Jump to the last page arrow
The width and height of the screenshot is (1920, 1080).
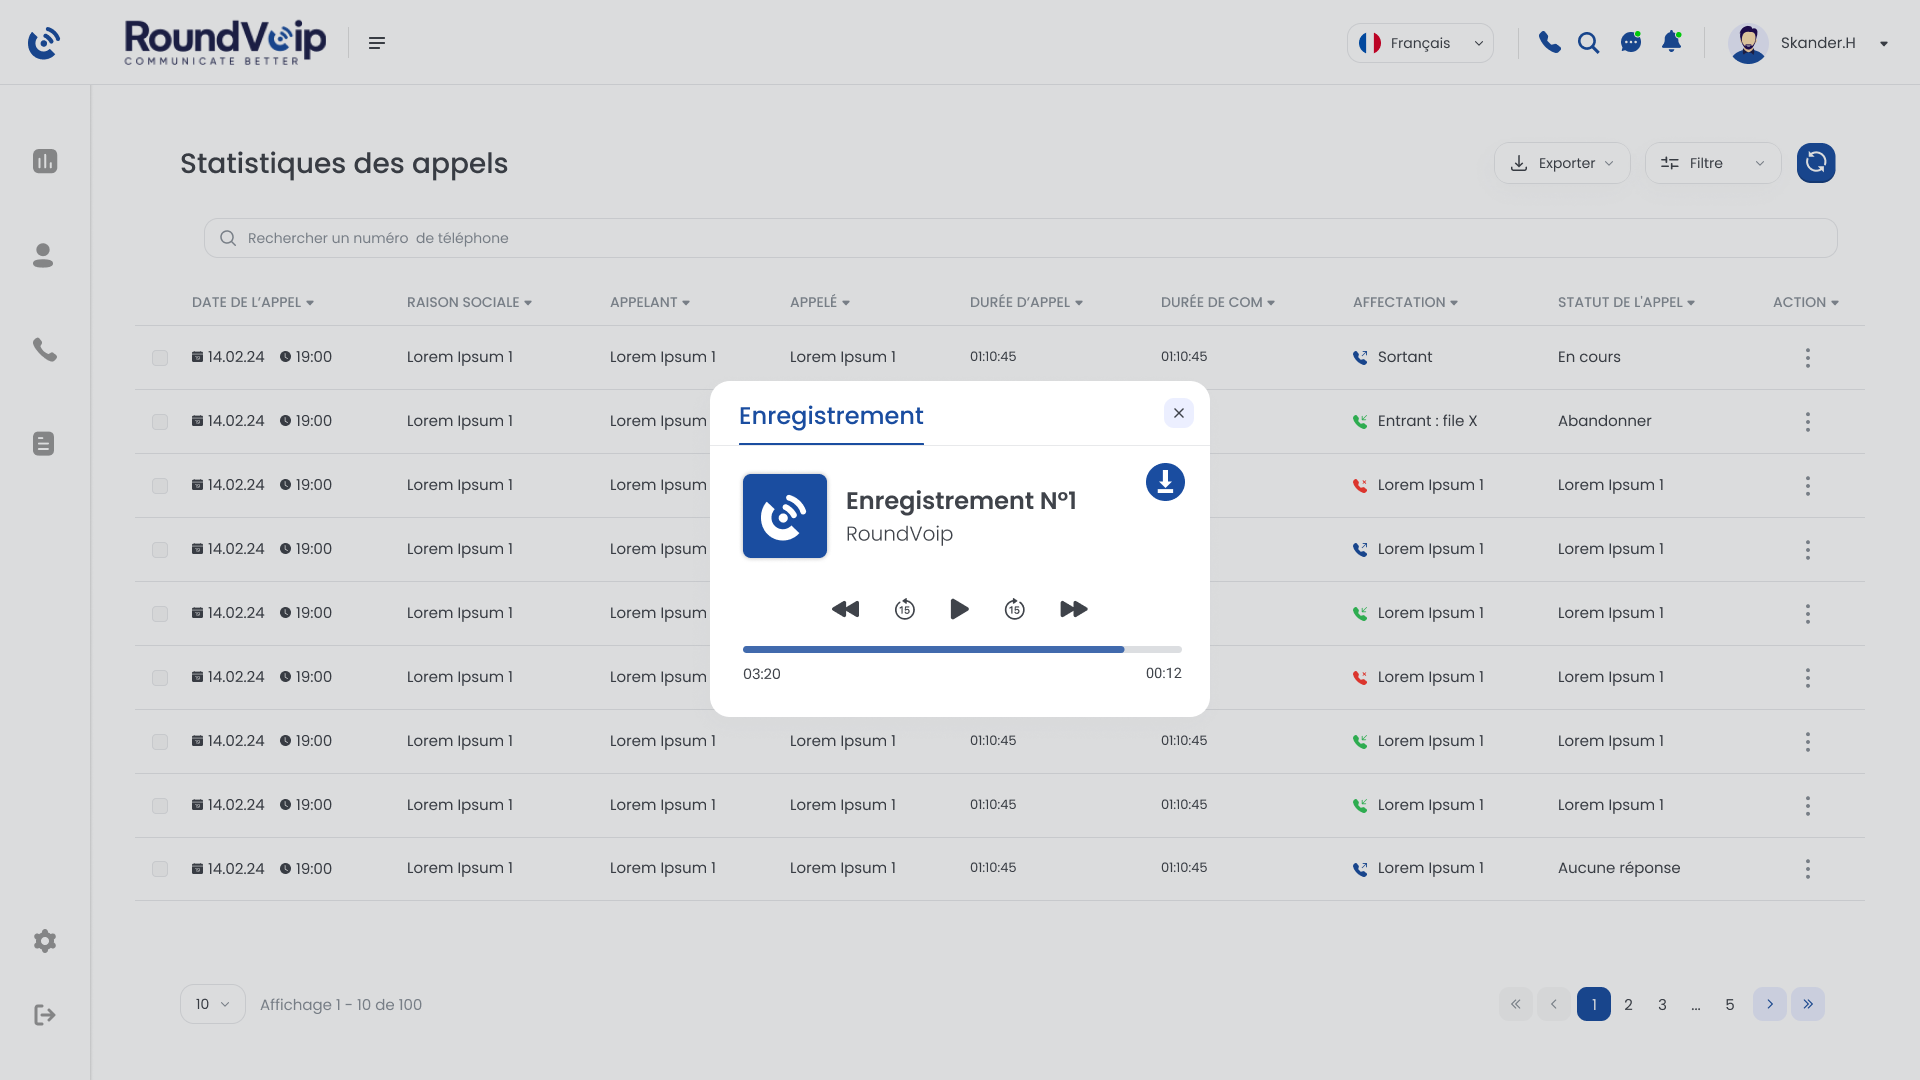pyautogui.click(x=1808, y=1004)
